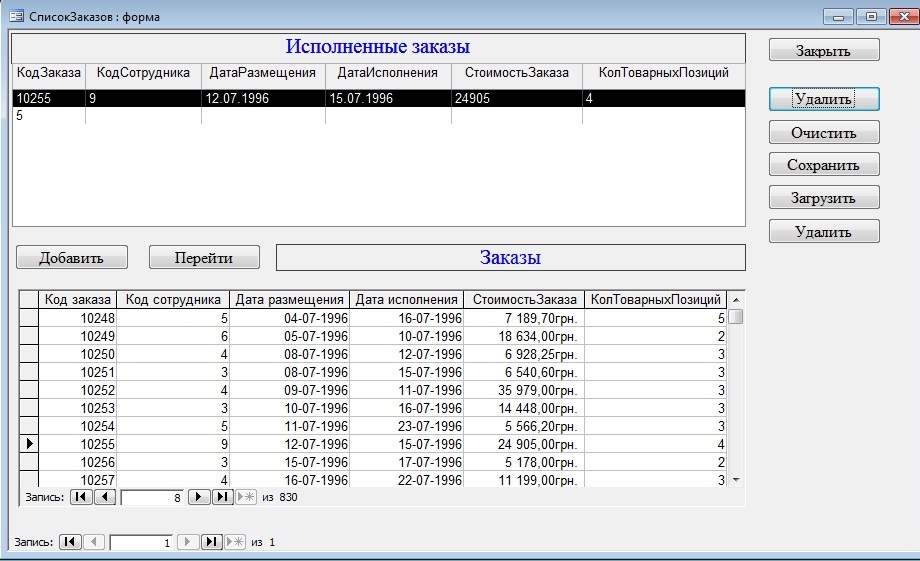Select row selector for order 10257
This screenshot has height=561, width=920.
29,479
